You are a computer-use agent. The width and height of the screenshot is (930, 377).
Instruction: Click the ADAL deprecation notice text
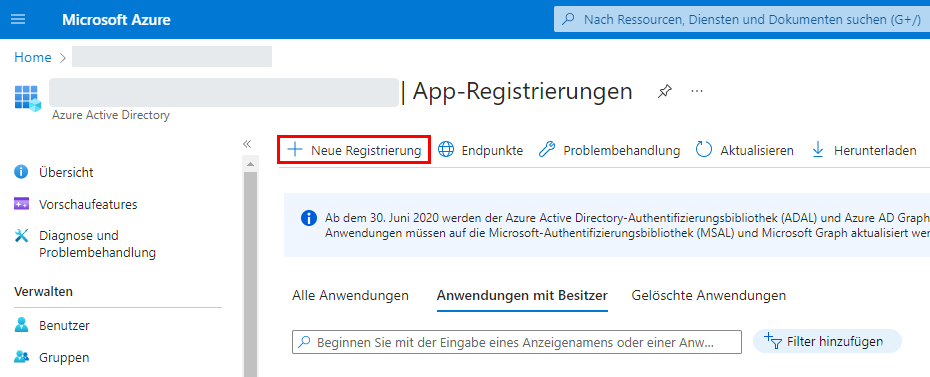point(627,225)
